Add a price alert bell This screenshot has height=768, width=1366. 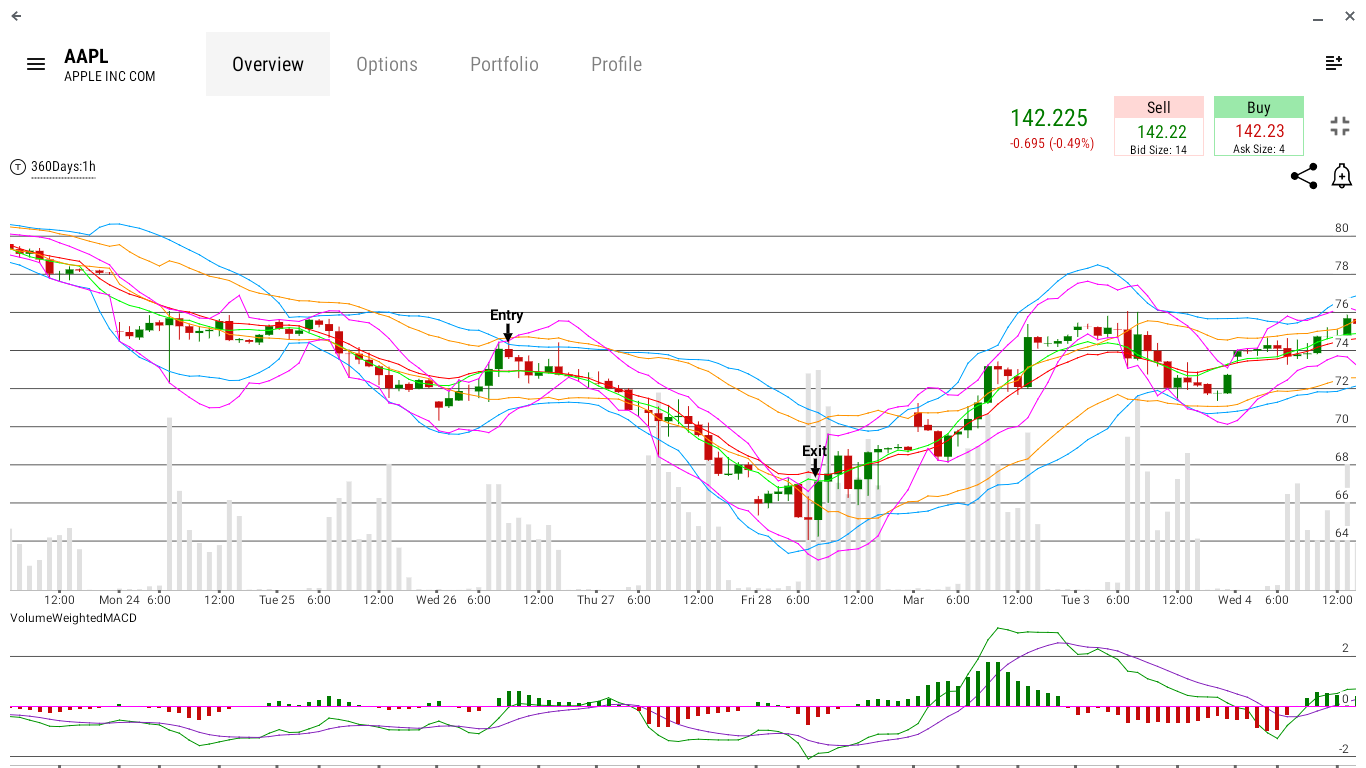[x=1342, y=177]
